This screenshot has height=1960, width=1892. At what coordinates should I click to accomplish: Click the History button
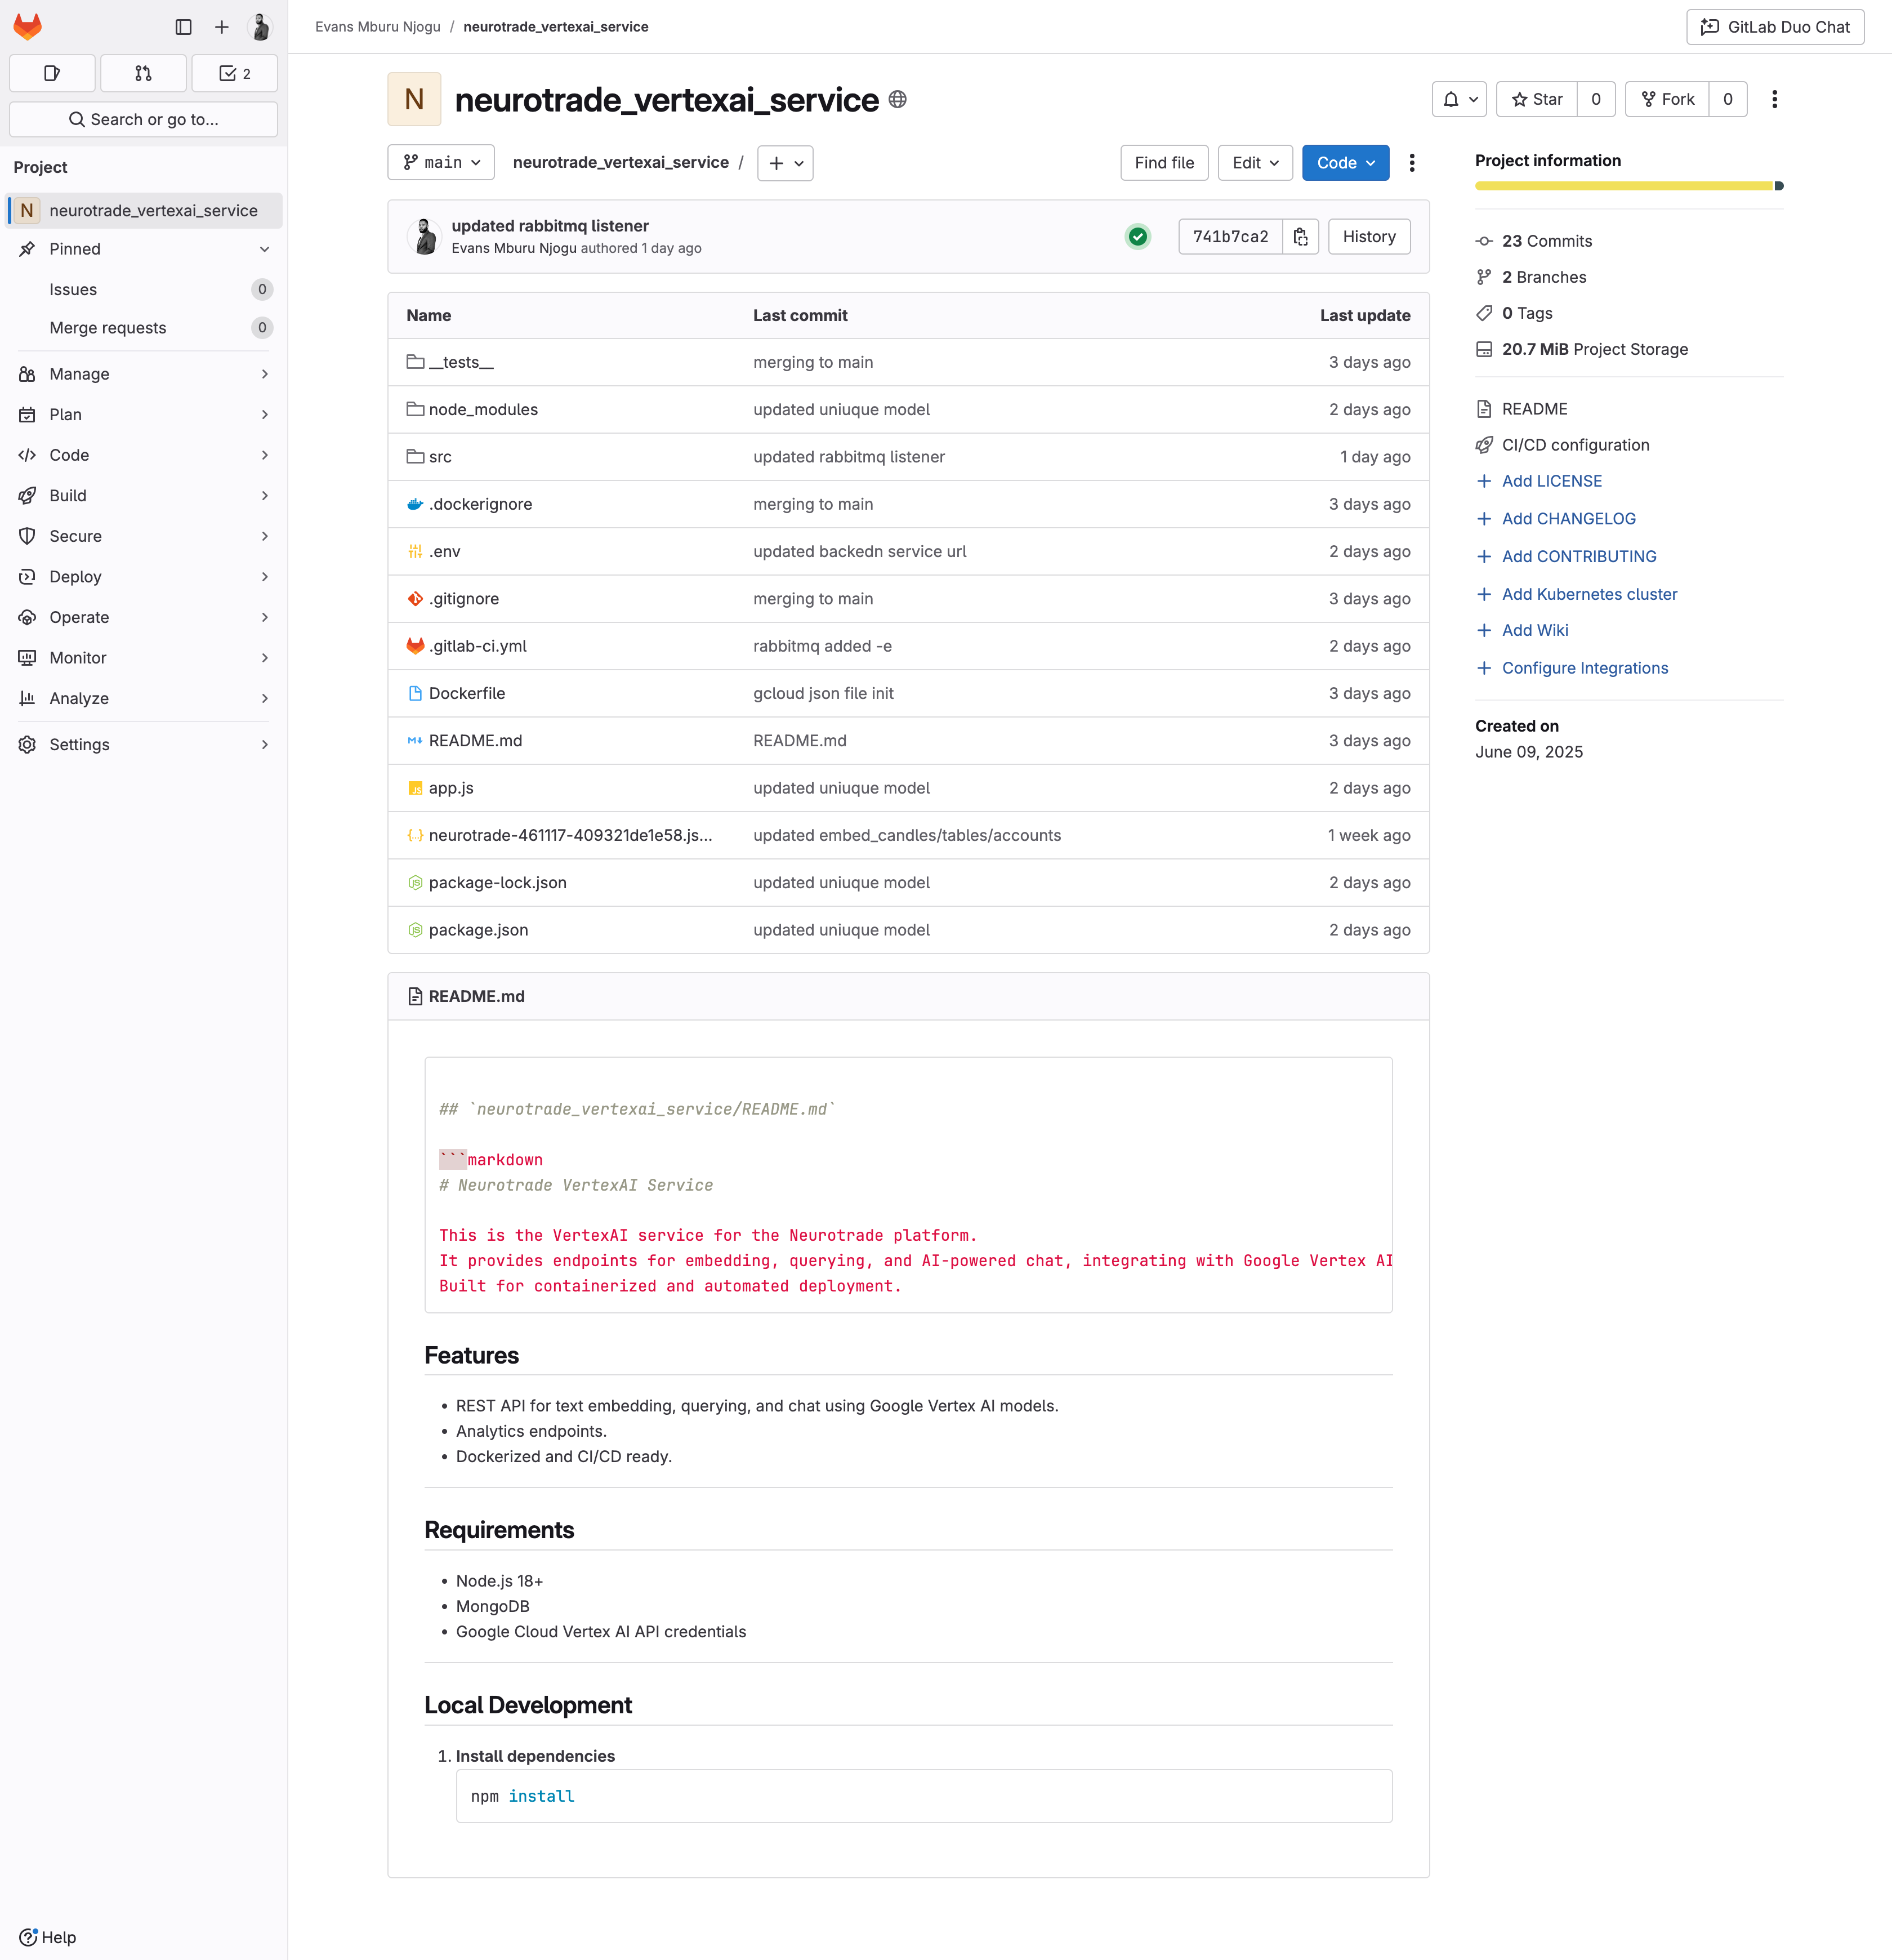click(1368, 237)
